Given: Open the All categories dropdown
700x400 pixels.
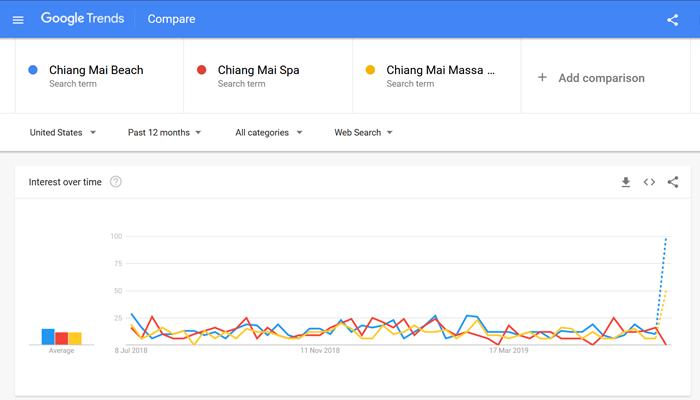Looking at the screenshot, I should point(269,133).
